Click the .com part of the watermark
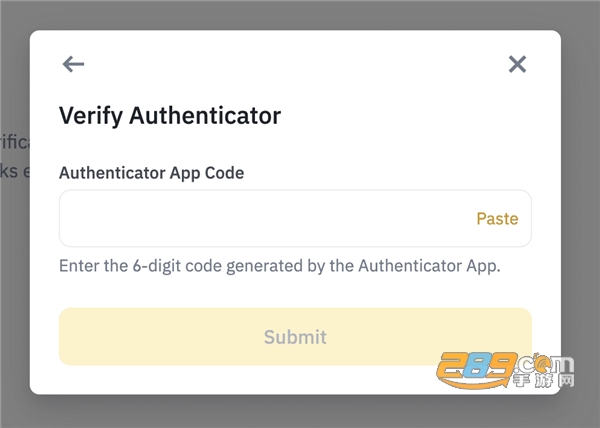Screen dimensions: 600x428 544,364
